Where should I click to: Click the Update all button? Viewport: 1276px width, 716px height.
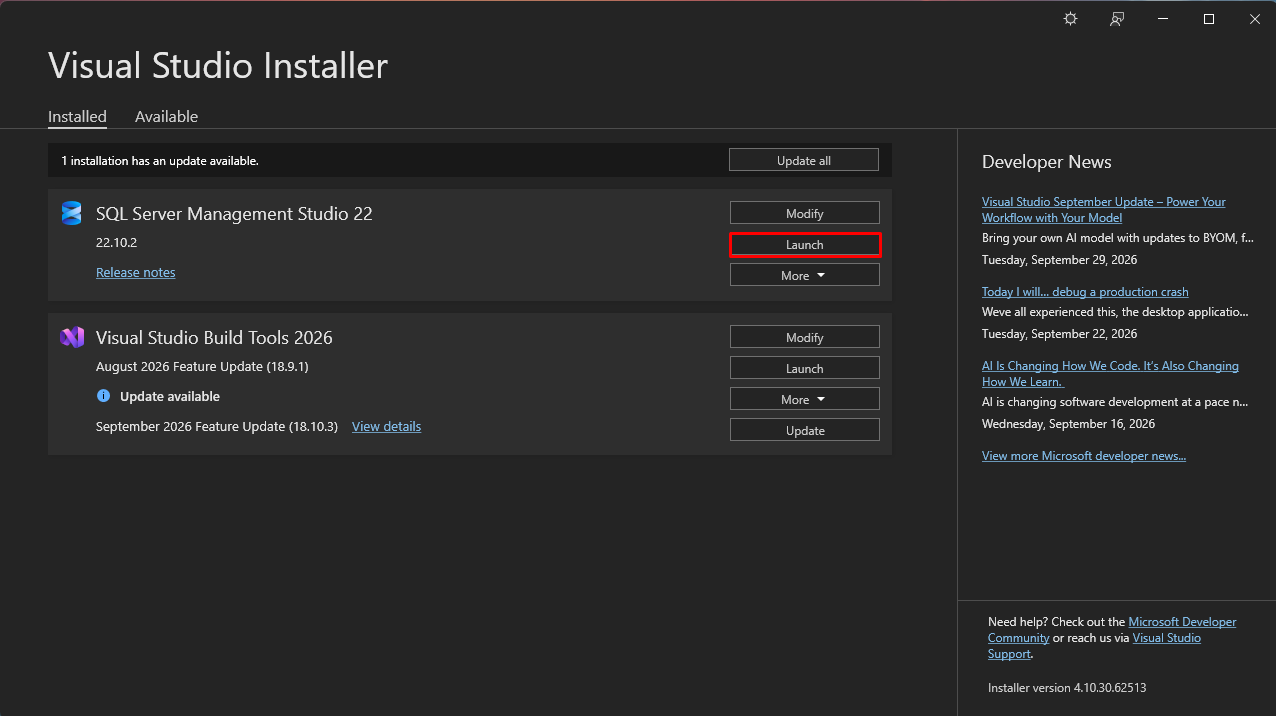pyautogui.click(x=804, y=160)
